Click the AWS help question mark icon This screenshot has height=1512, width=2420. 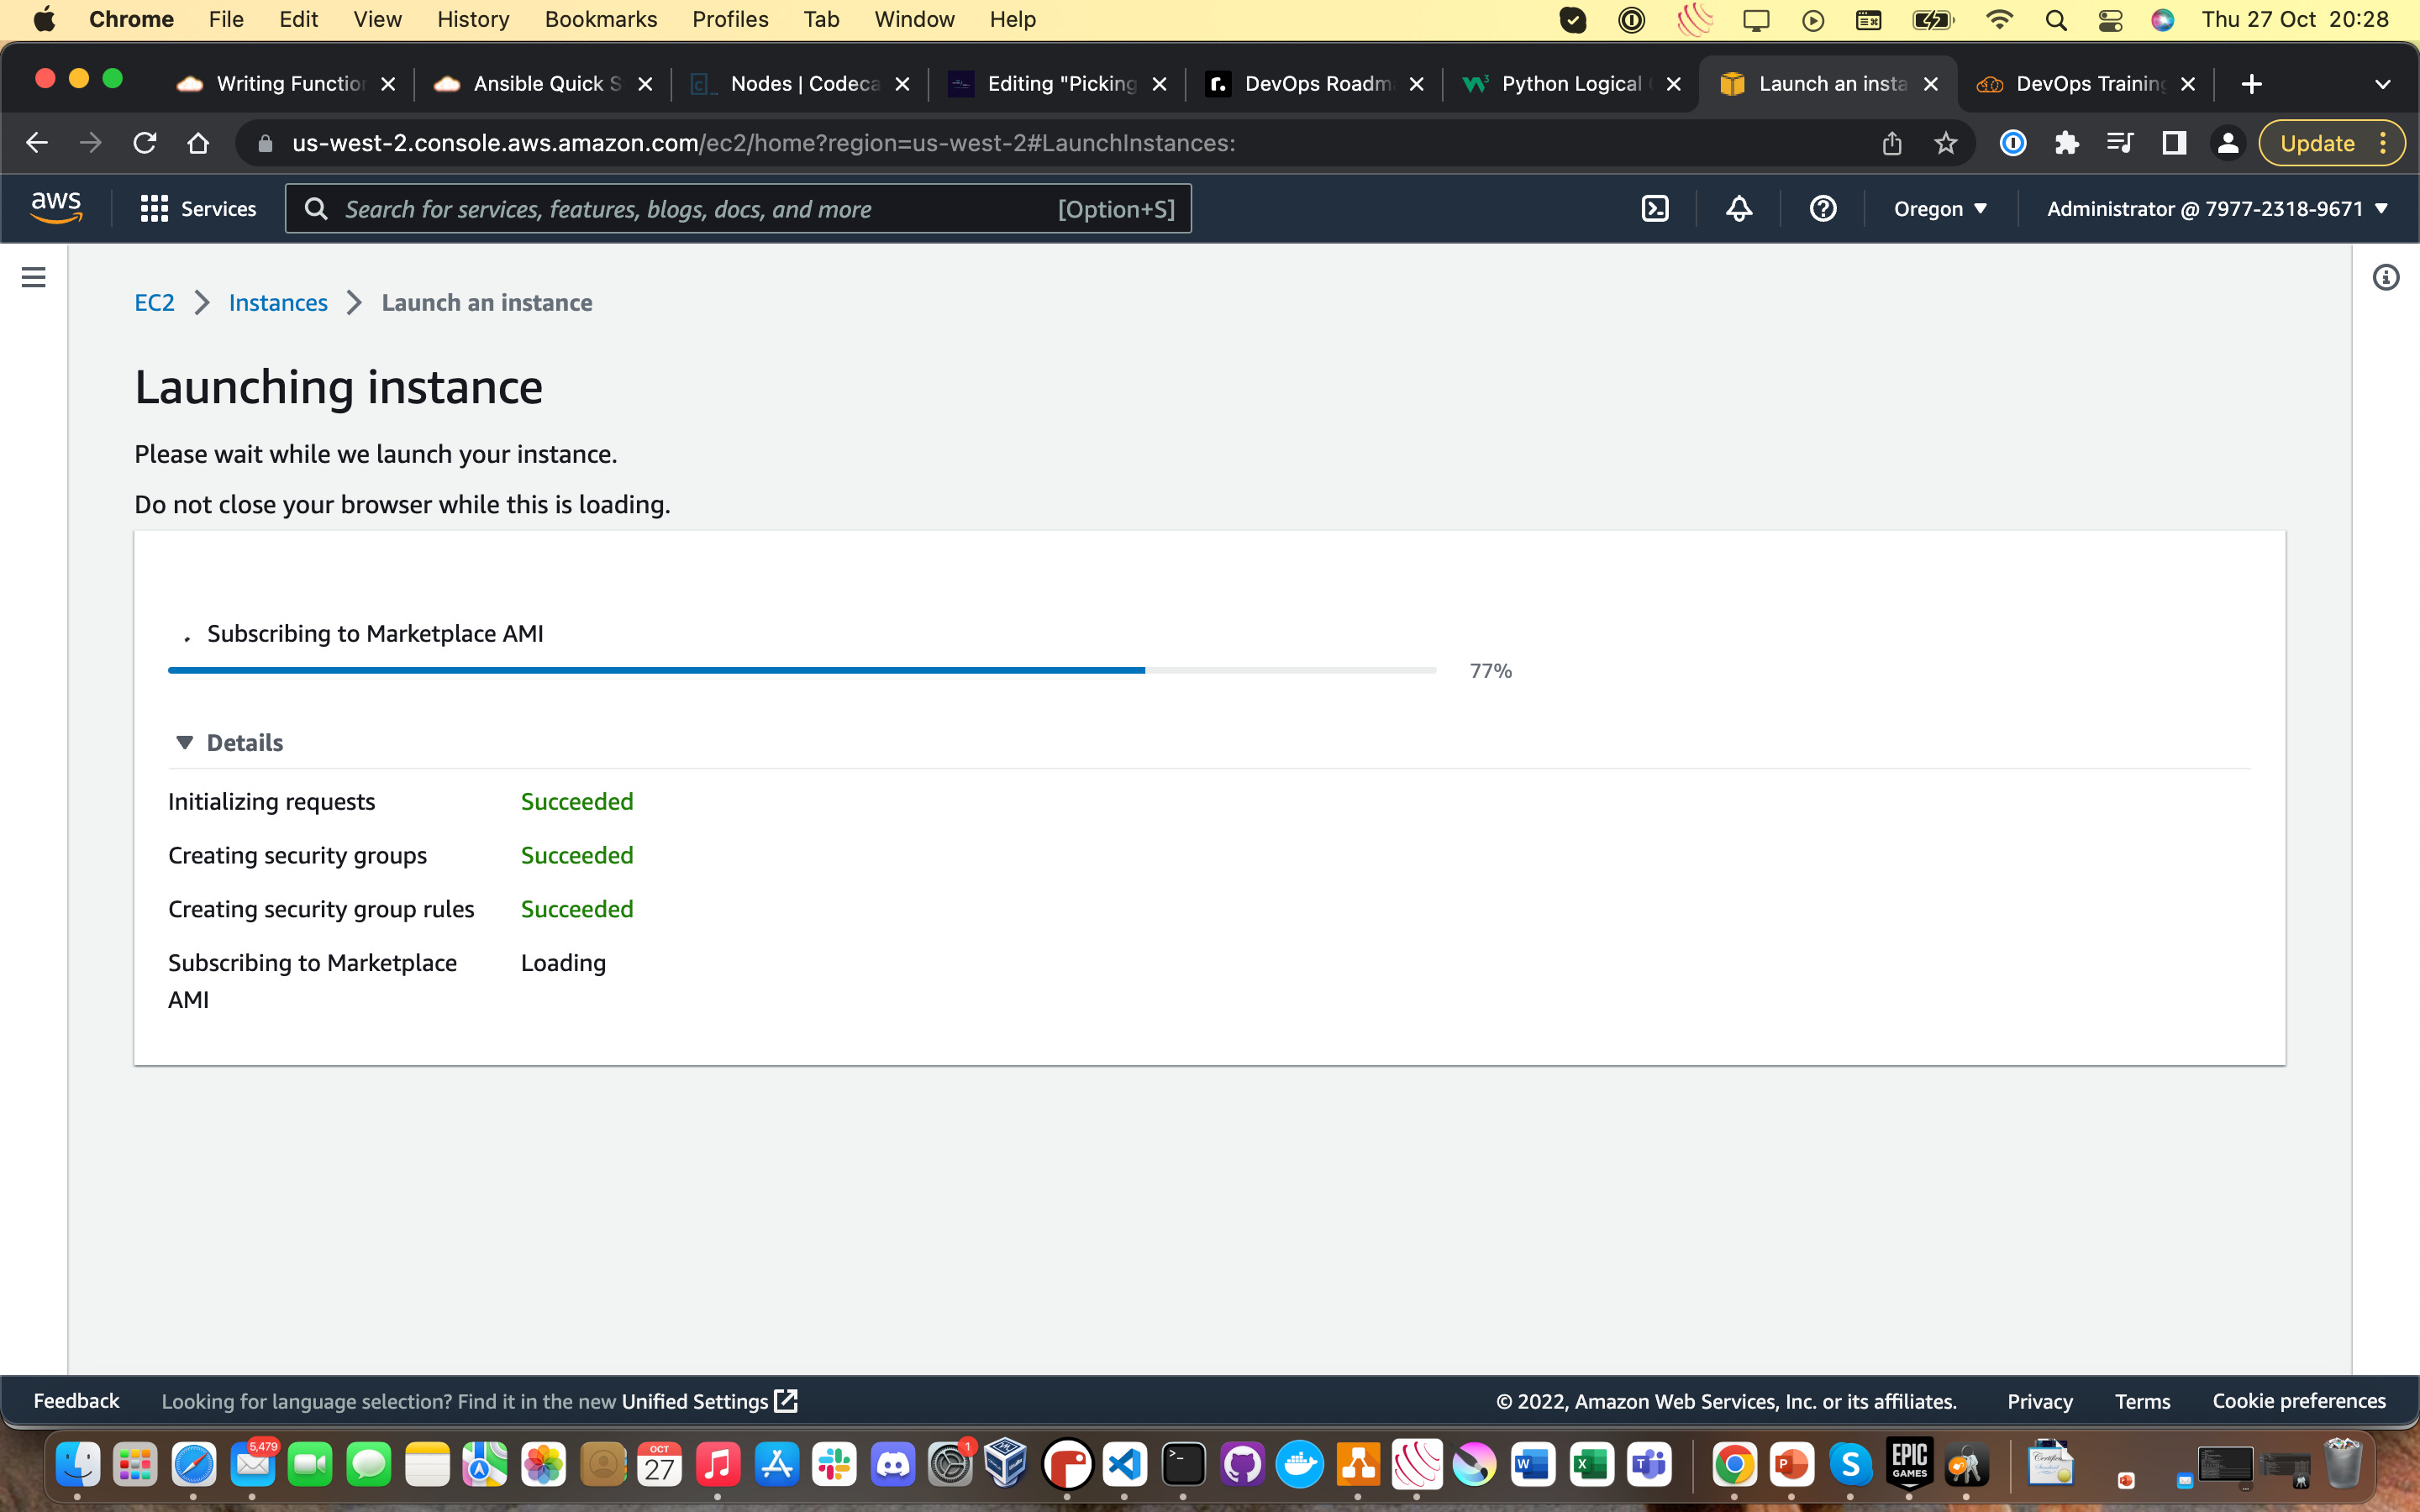click(x=1823, y=208)
